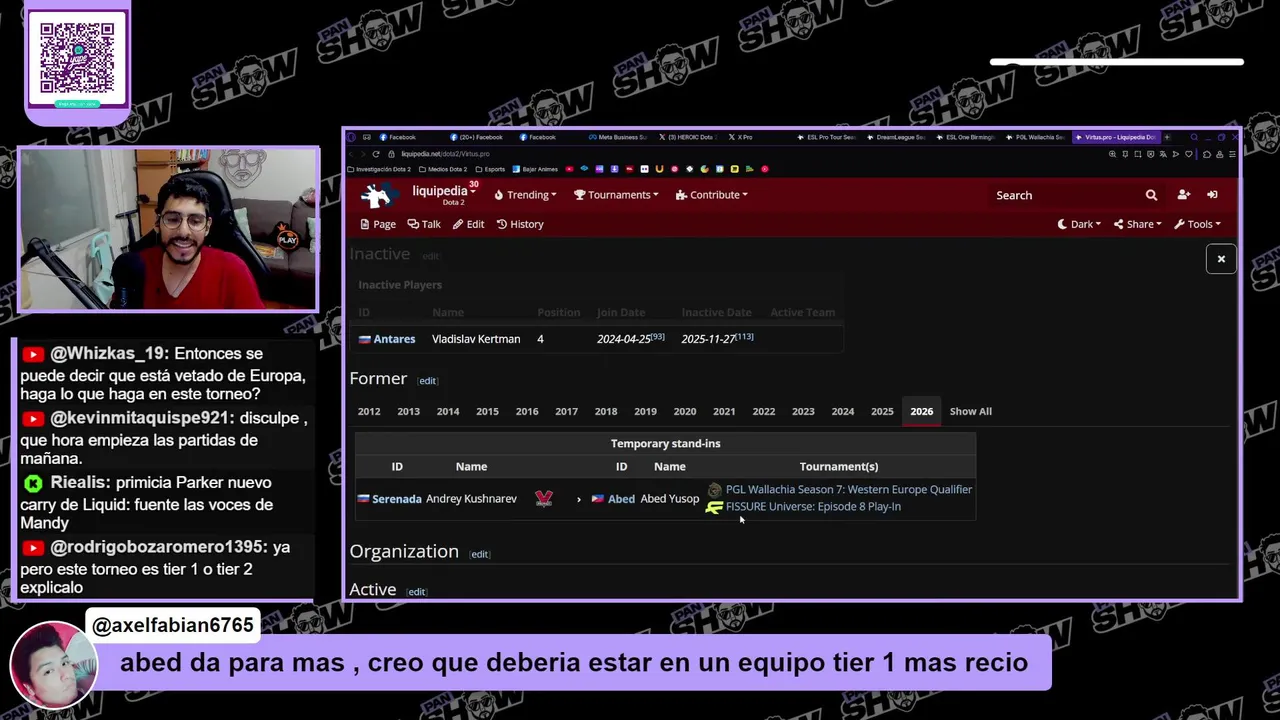Select the Show All tab

point(971,411)
